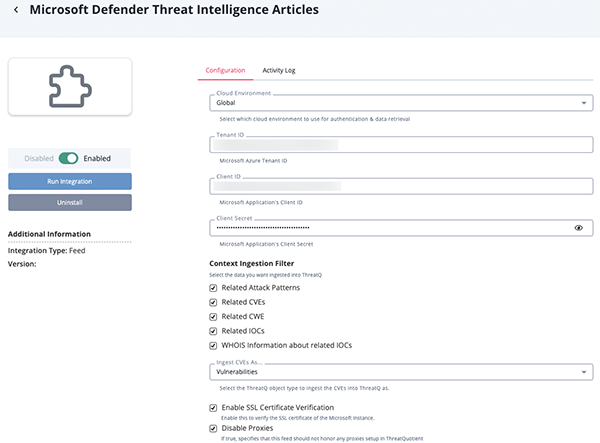Click the 'Select which cloud environment' hint text

click(x=315, y=119)
